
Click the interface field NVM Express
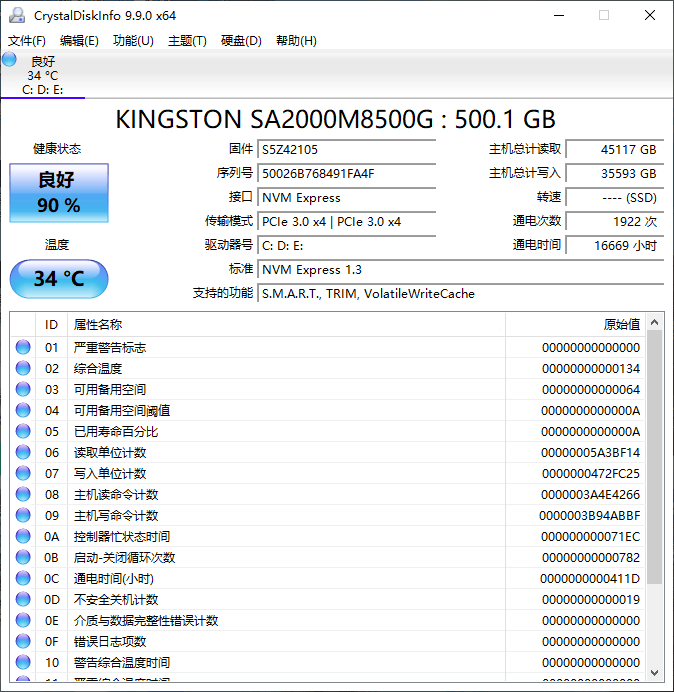click(x=346, y=198)
